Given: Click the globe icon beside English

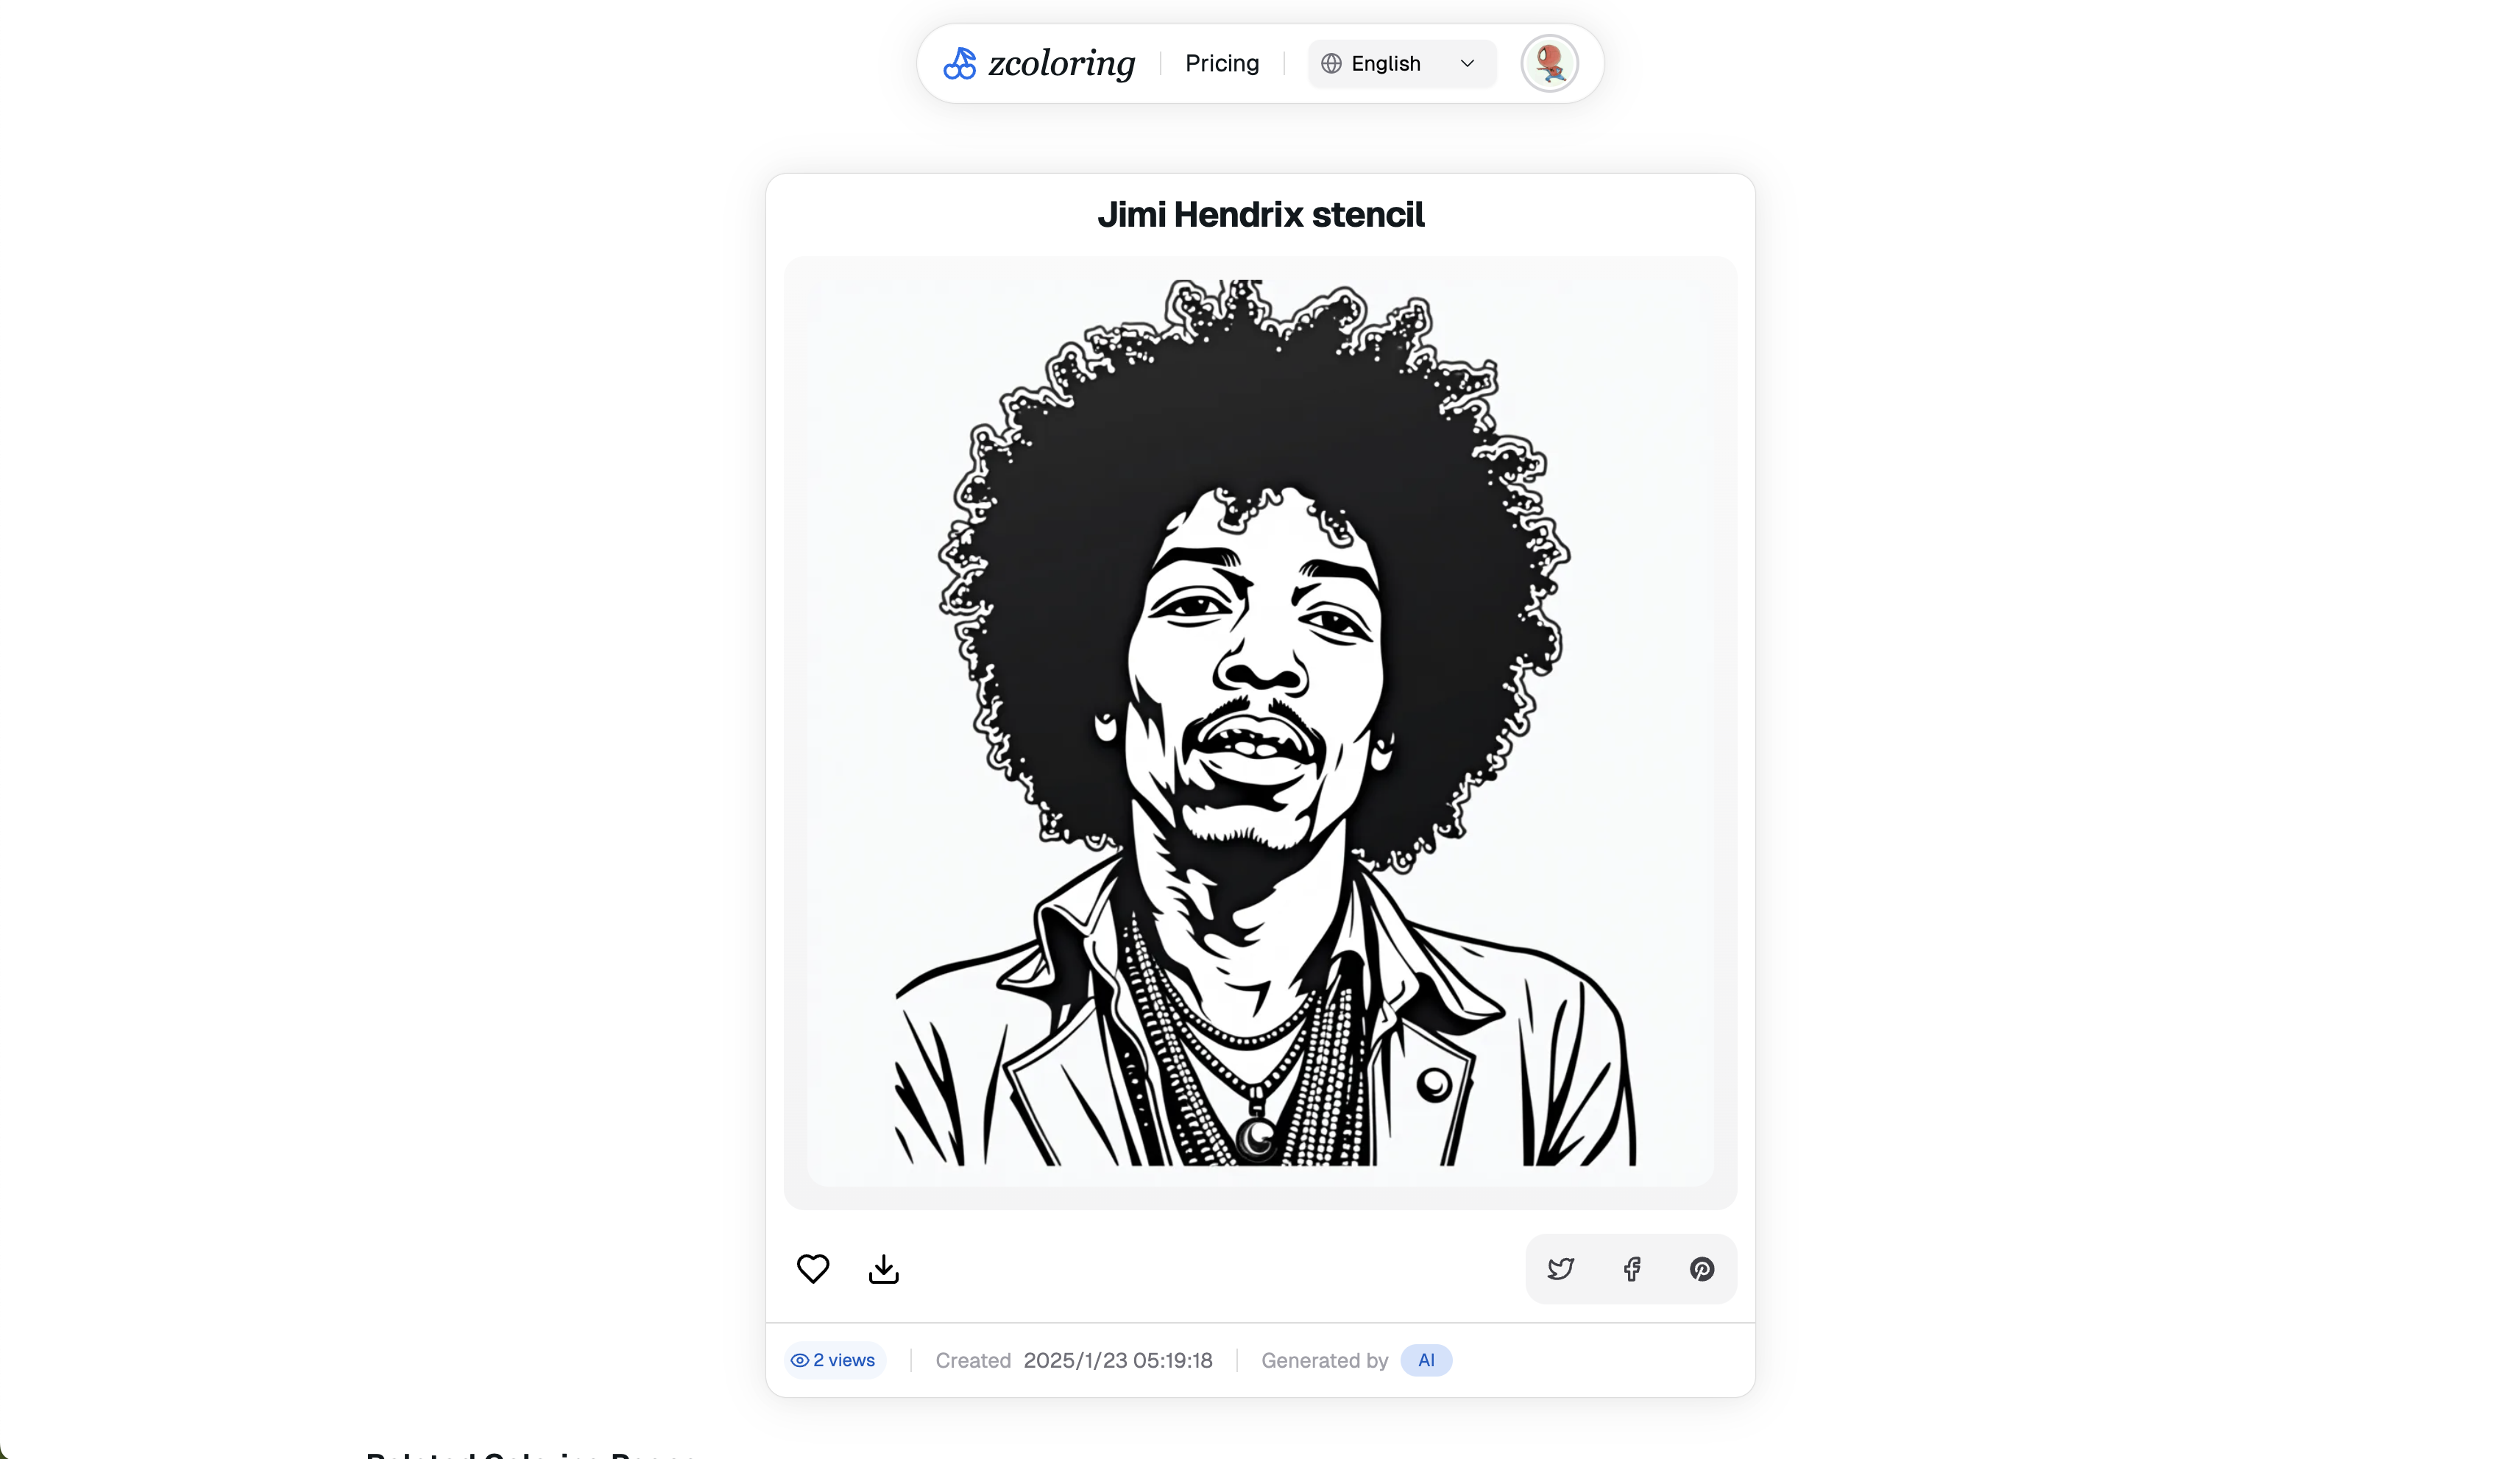Looking at the screenshot, I should pos(1331,64).
